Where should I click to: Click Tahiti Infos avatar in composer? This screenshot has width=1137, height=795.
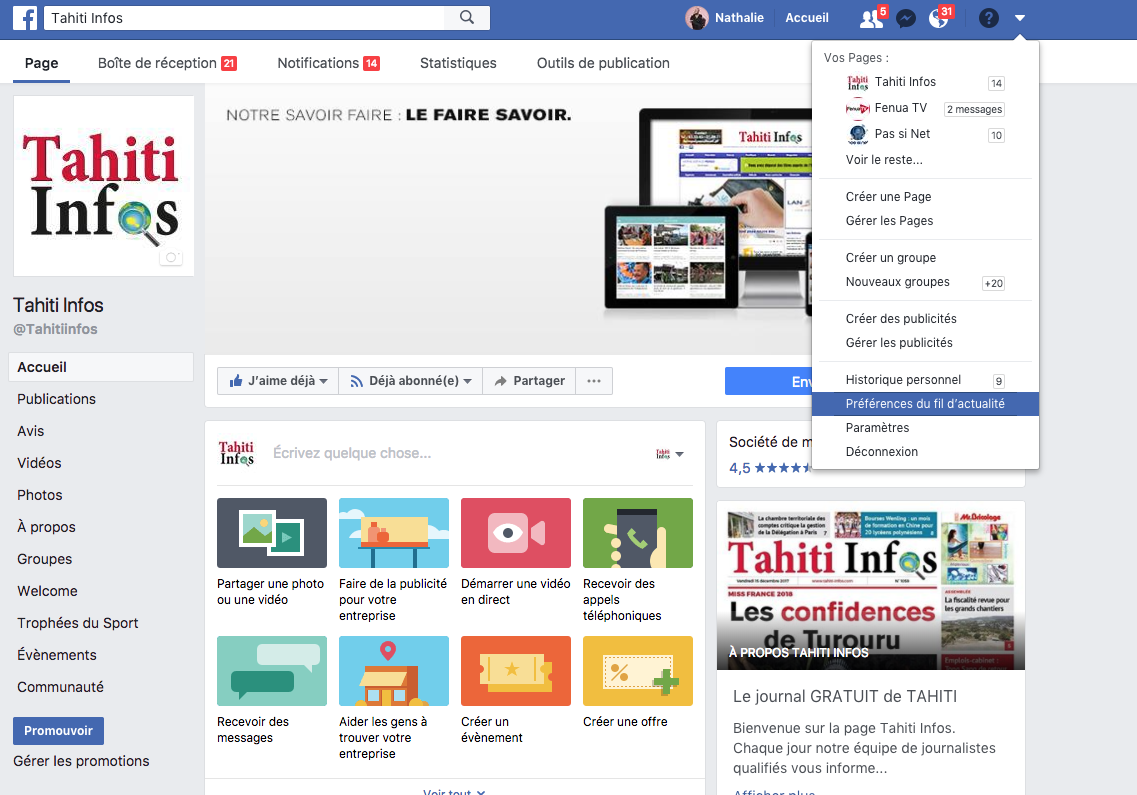[x=236, y=453]
